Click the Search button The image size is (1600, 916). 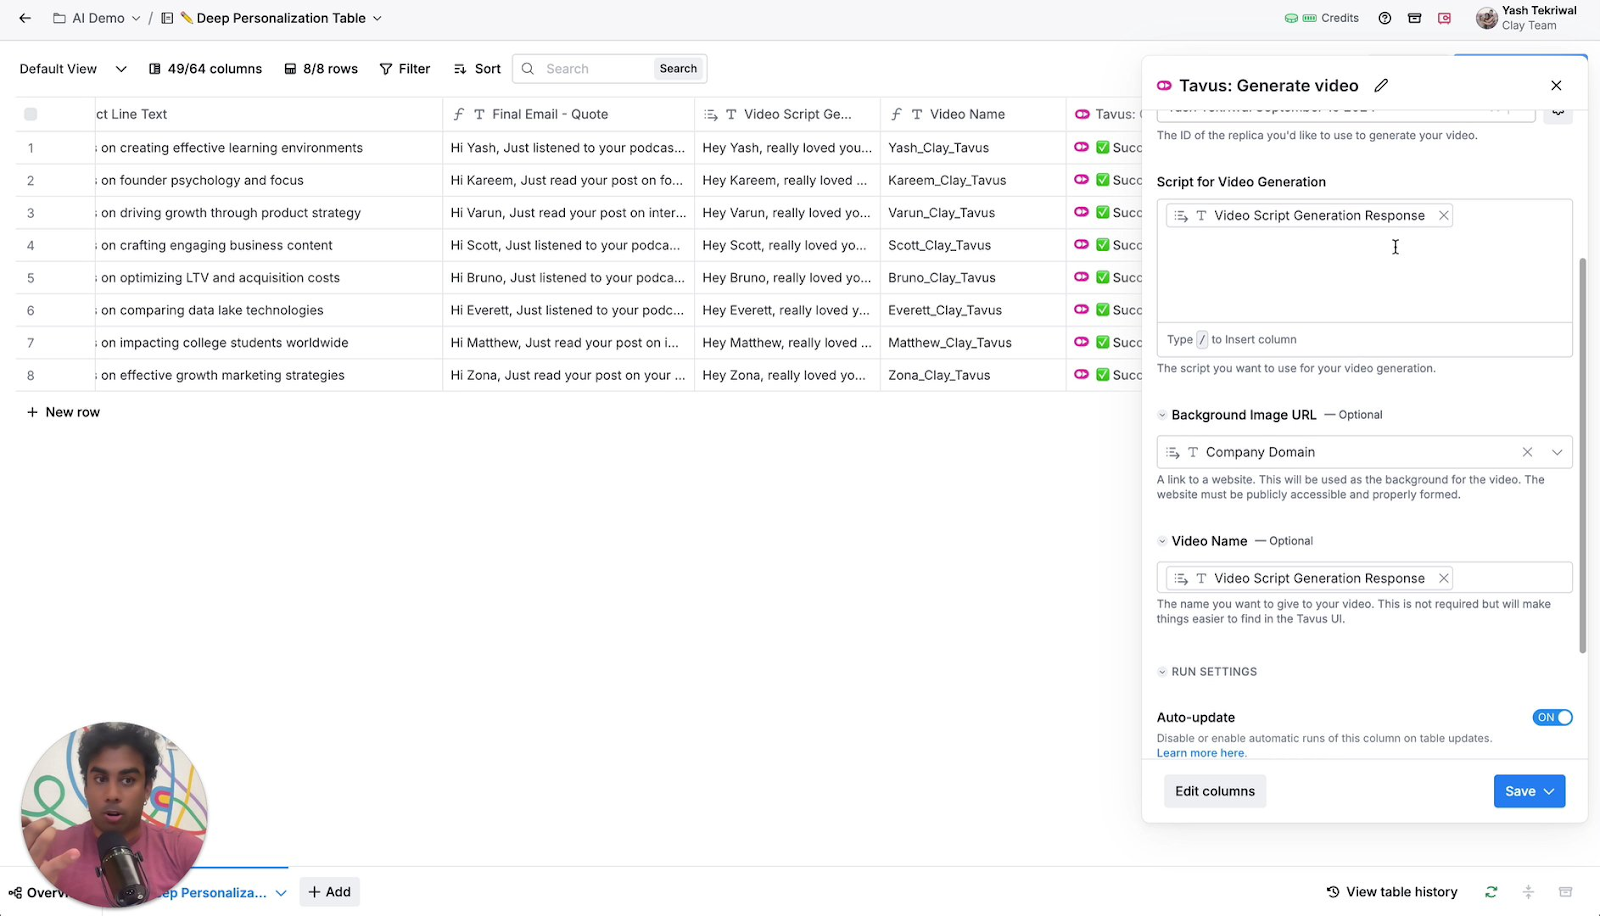(678, 69)
